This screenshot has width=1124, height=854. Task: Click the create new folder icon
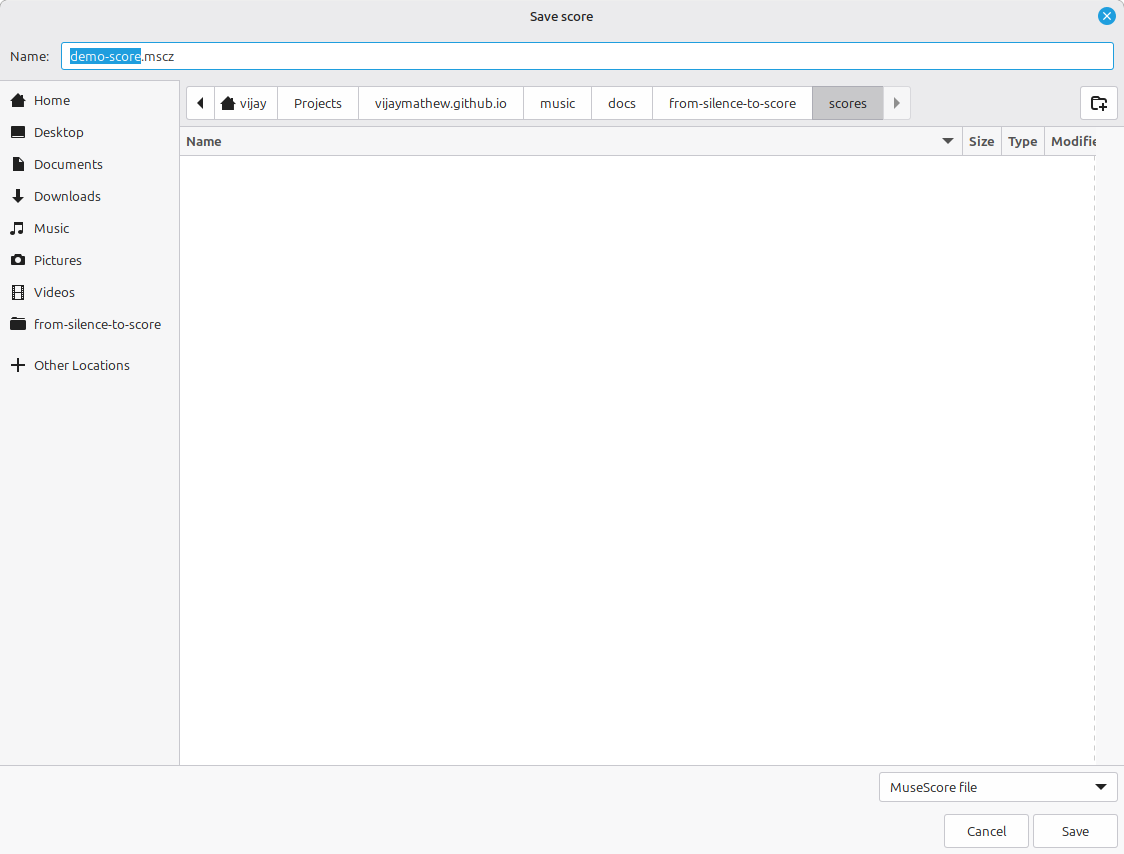[x=1098, y=103]
